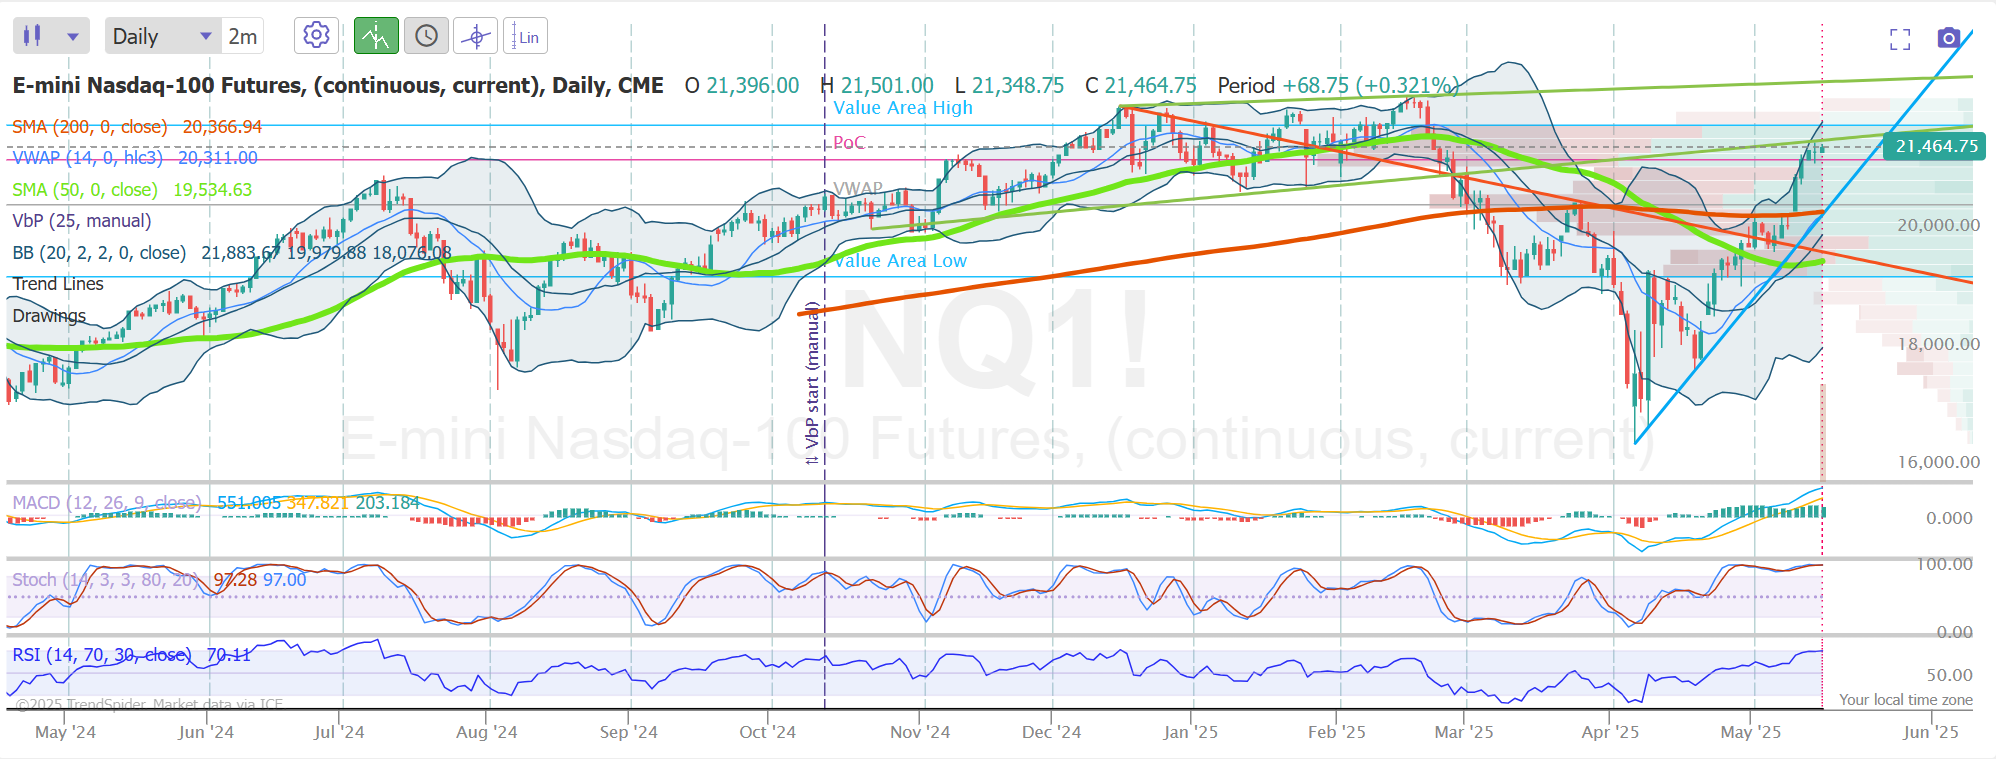Screen dimensions: 1996x759
Task: Click the RSI 50.00 axis label
Action: [1949, 675]
